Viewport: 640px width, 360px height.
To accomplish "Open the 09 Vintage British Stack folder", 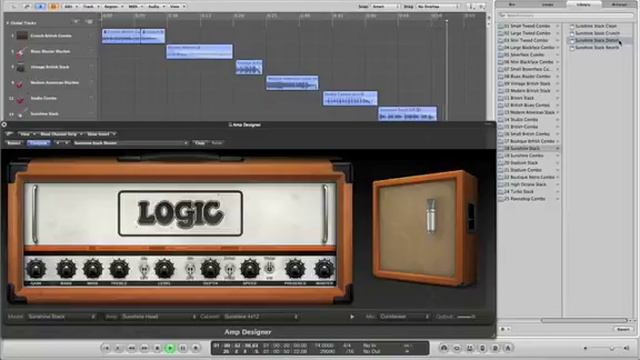I will coord(529,84).
